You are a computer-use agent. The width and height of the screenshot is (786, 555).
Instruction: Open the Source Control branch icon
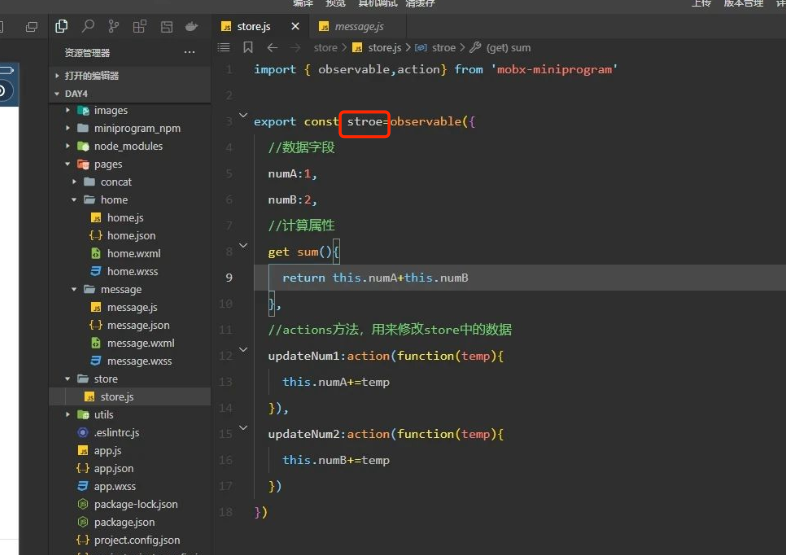(114, 26)
